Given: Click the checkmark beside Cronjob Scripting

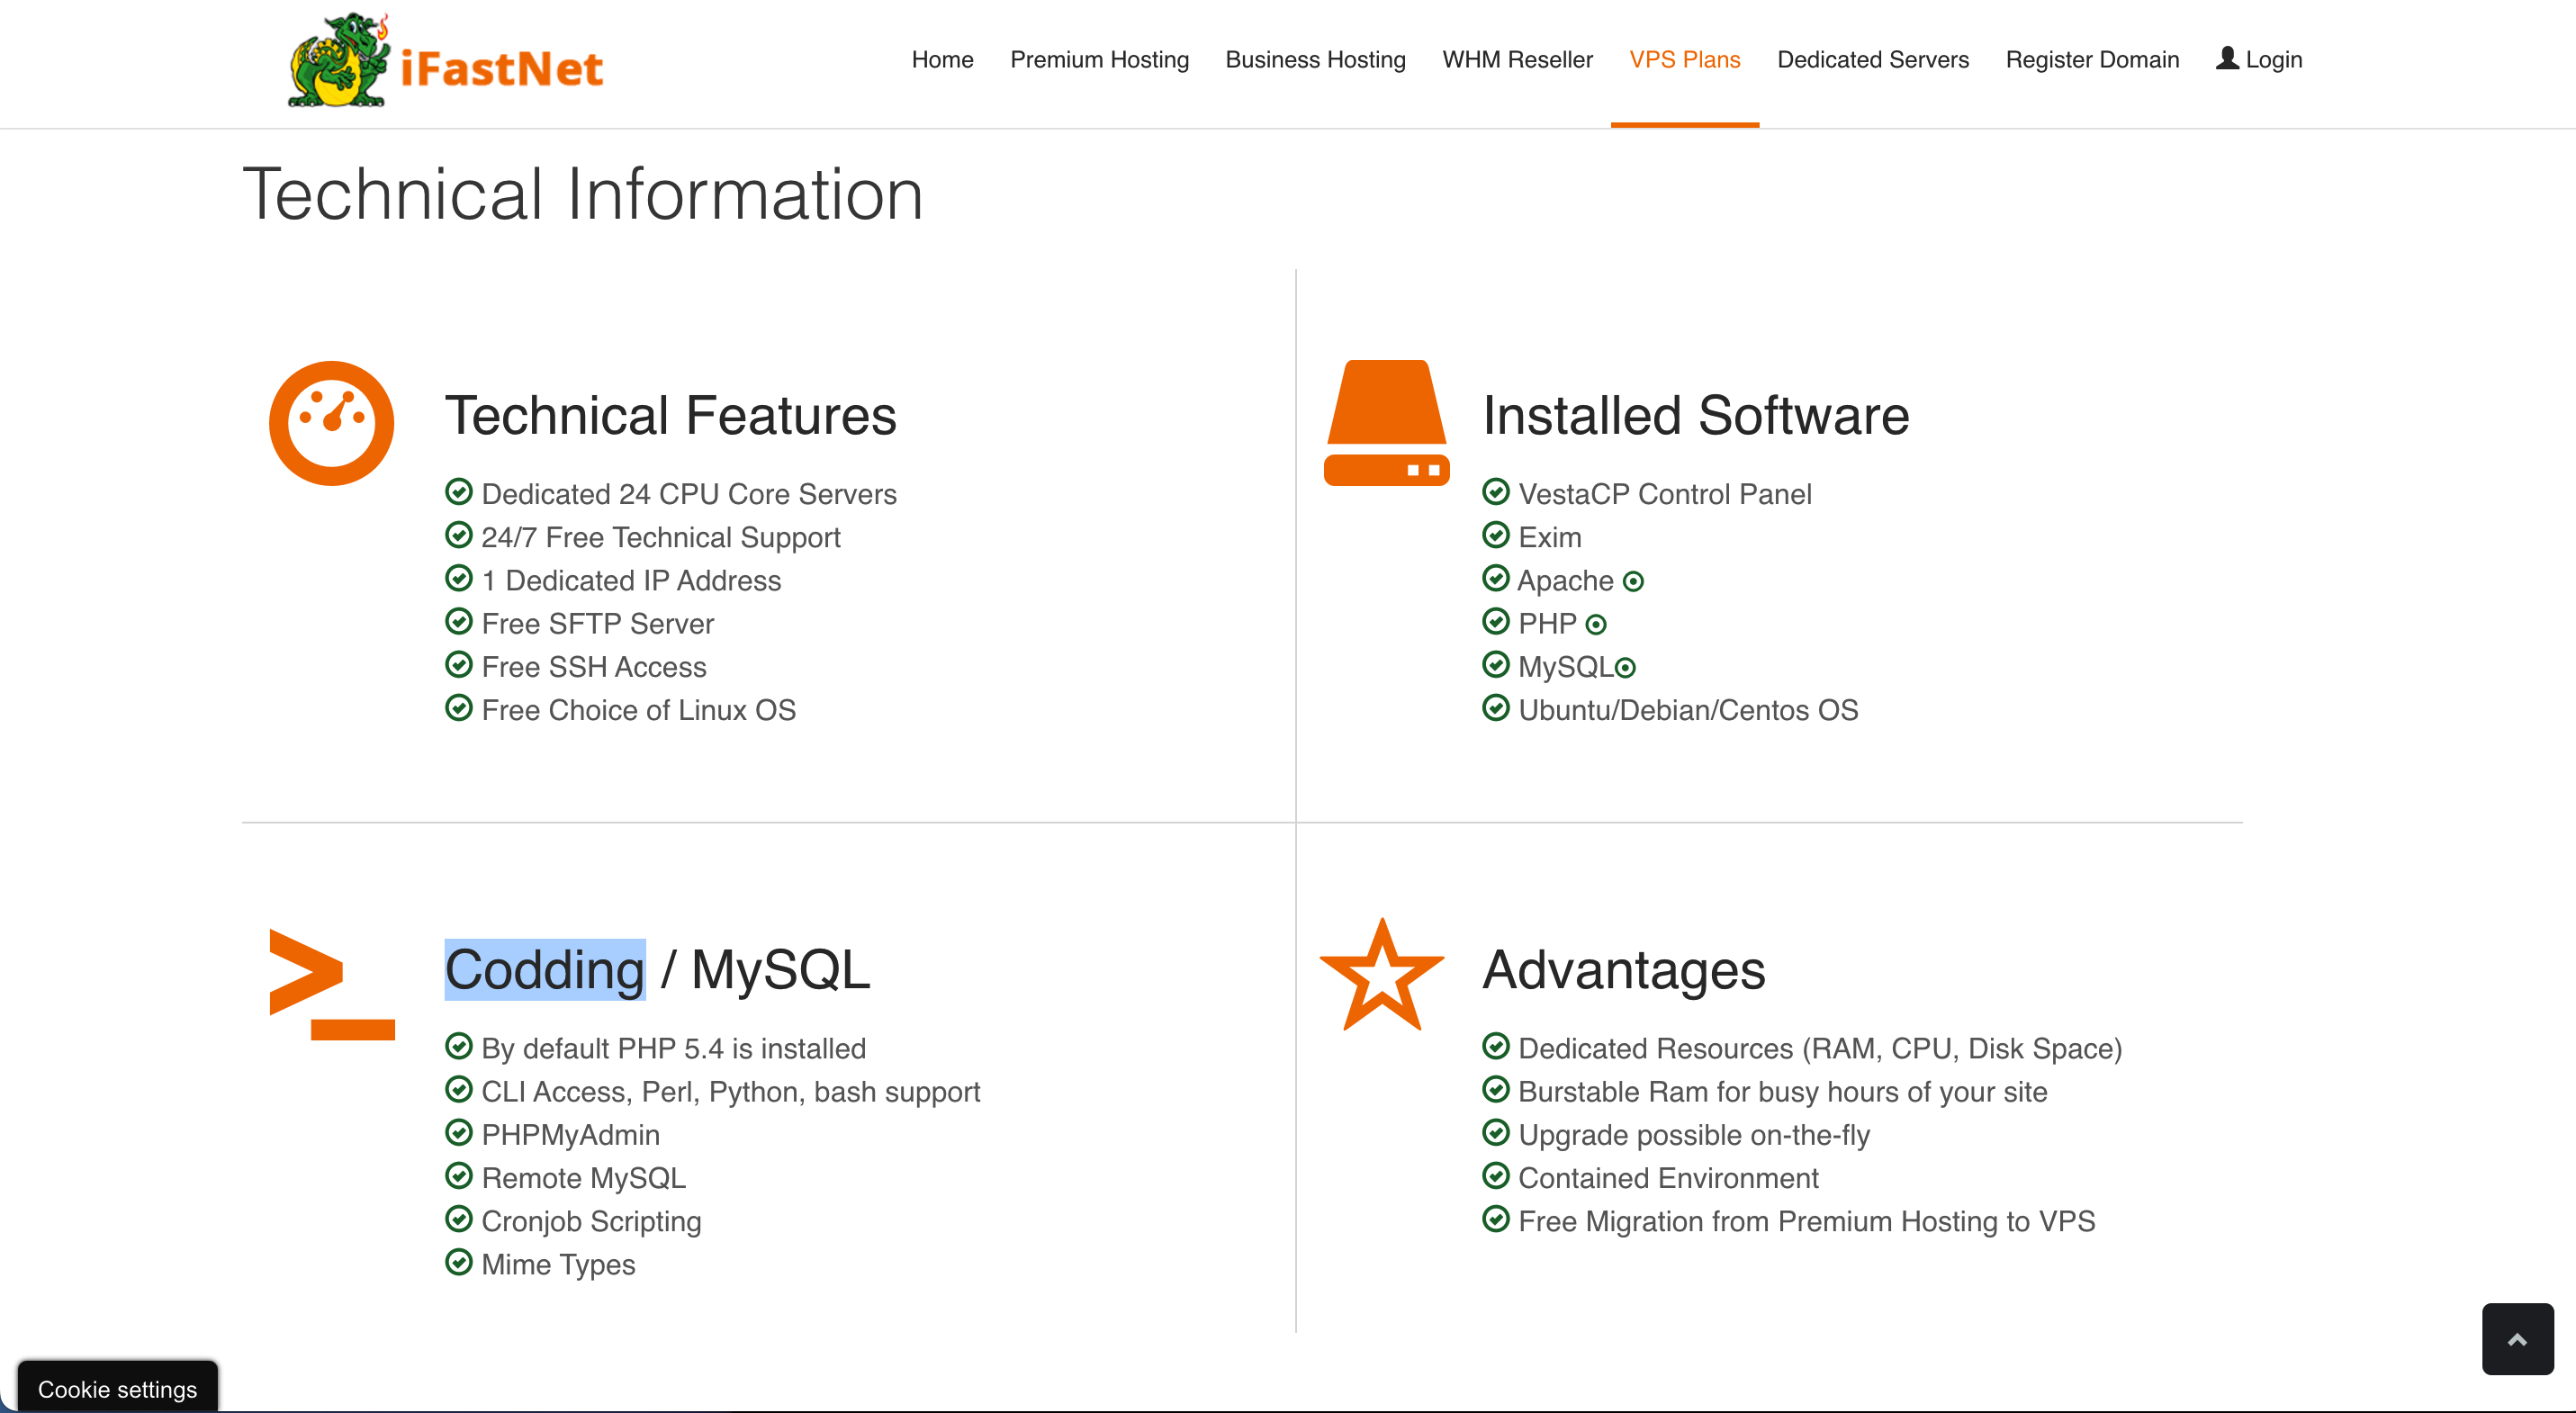Looking at the screenshot, I should pos(459,1219).
